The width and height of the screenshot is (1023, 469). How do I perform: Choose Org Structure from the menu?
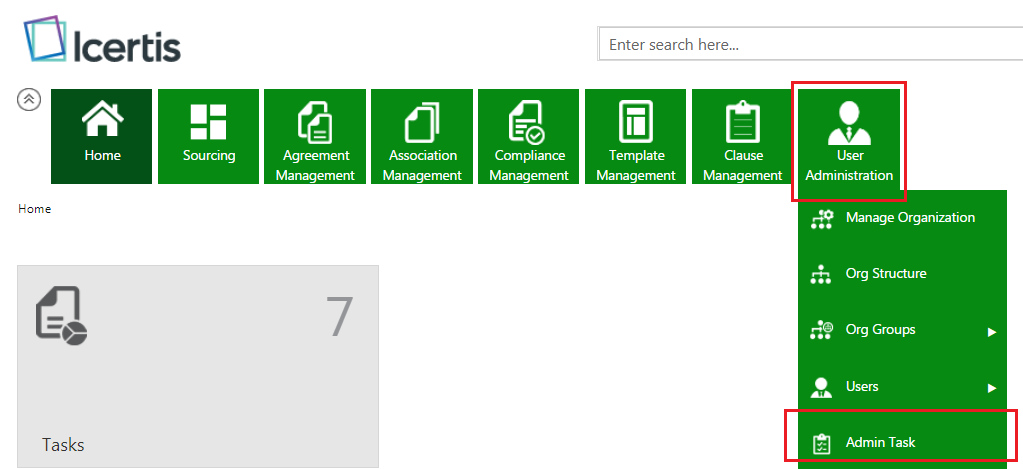tap(885, 274)
